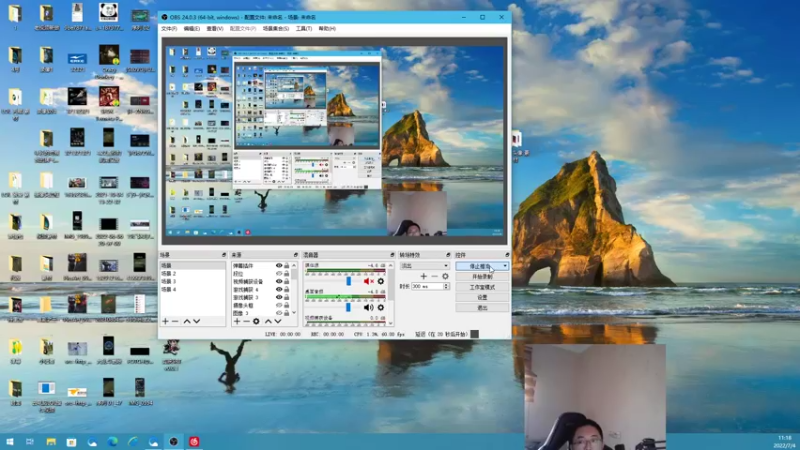Switch to OBS in the taskbar

(x=173, y=442)
